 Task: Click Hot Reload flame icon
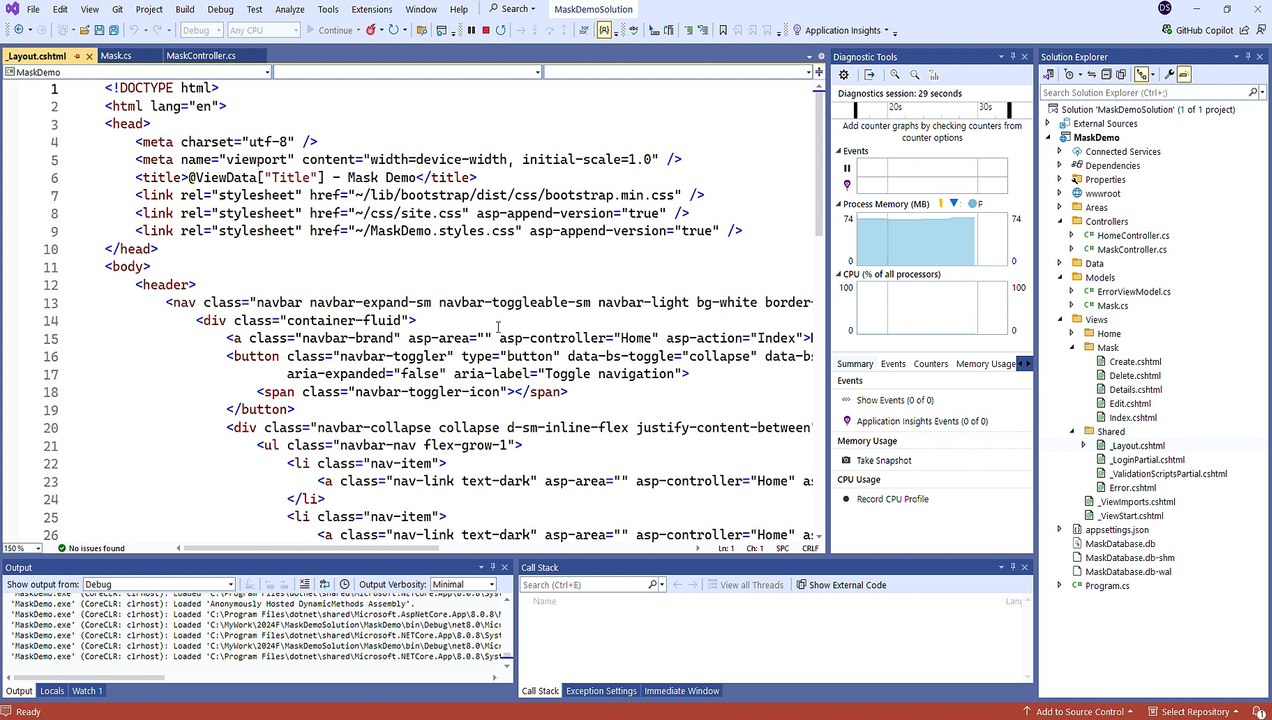coord(371,30)
